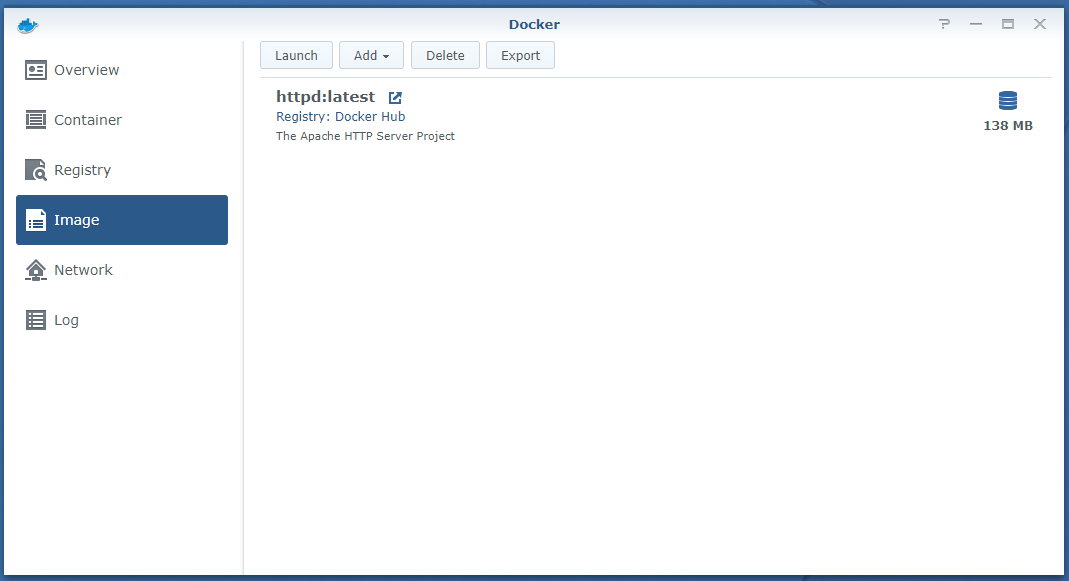Click The Apache HTTP Server Project description
This screenshot has height=581, width=1069.
click(365, 136)
